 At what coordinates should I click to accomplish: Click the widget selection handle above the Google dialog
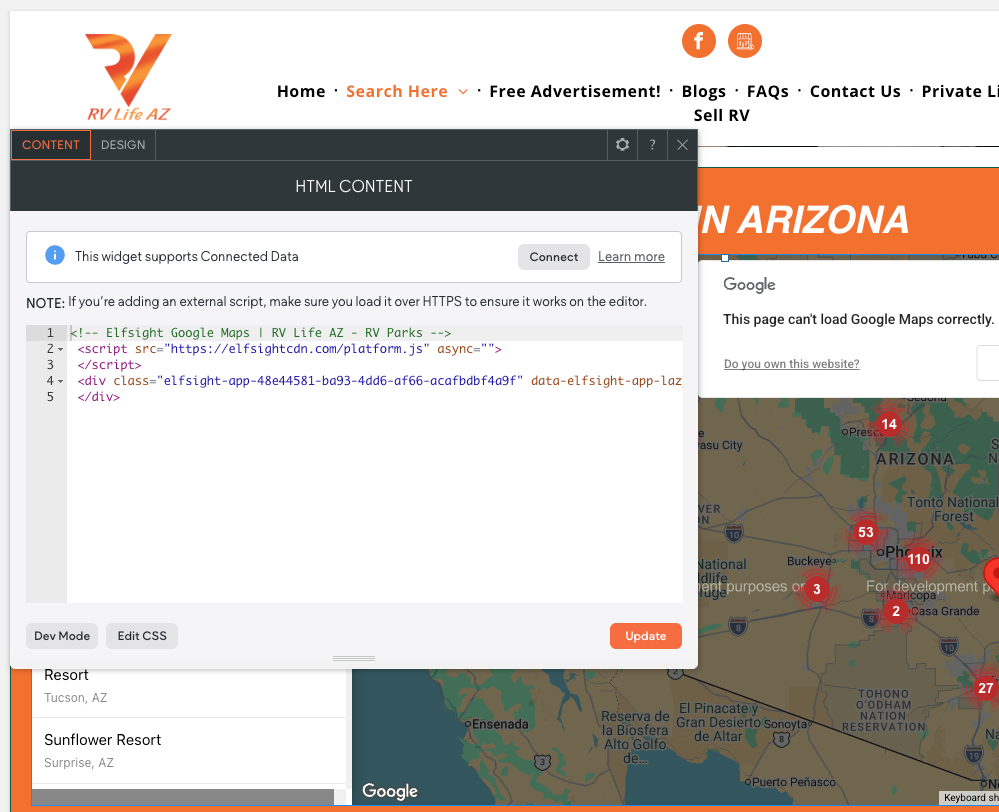pyautogui.click(x=724, y=258)
